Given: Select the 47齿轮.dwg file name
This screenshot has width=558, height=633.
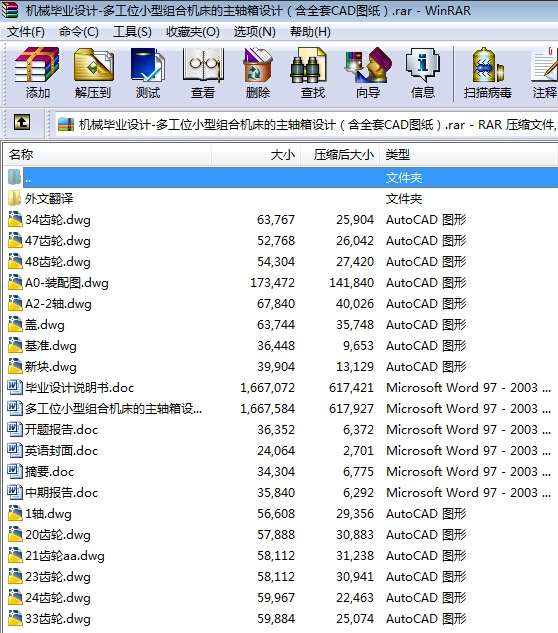Looking at the screenshot, I should pos(58,241).
